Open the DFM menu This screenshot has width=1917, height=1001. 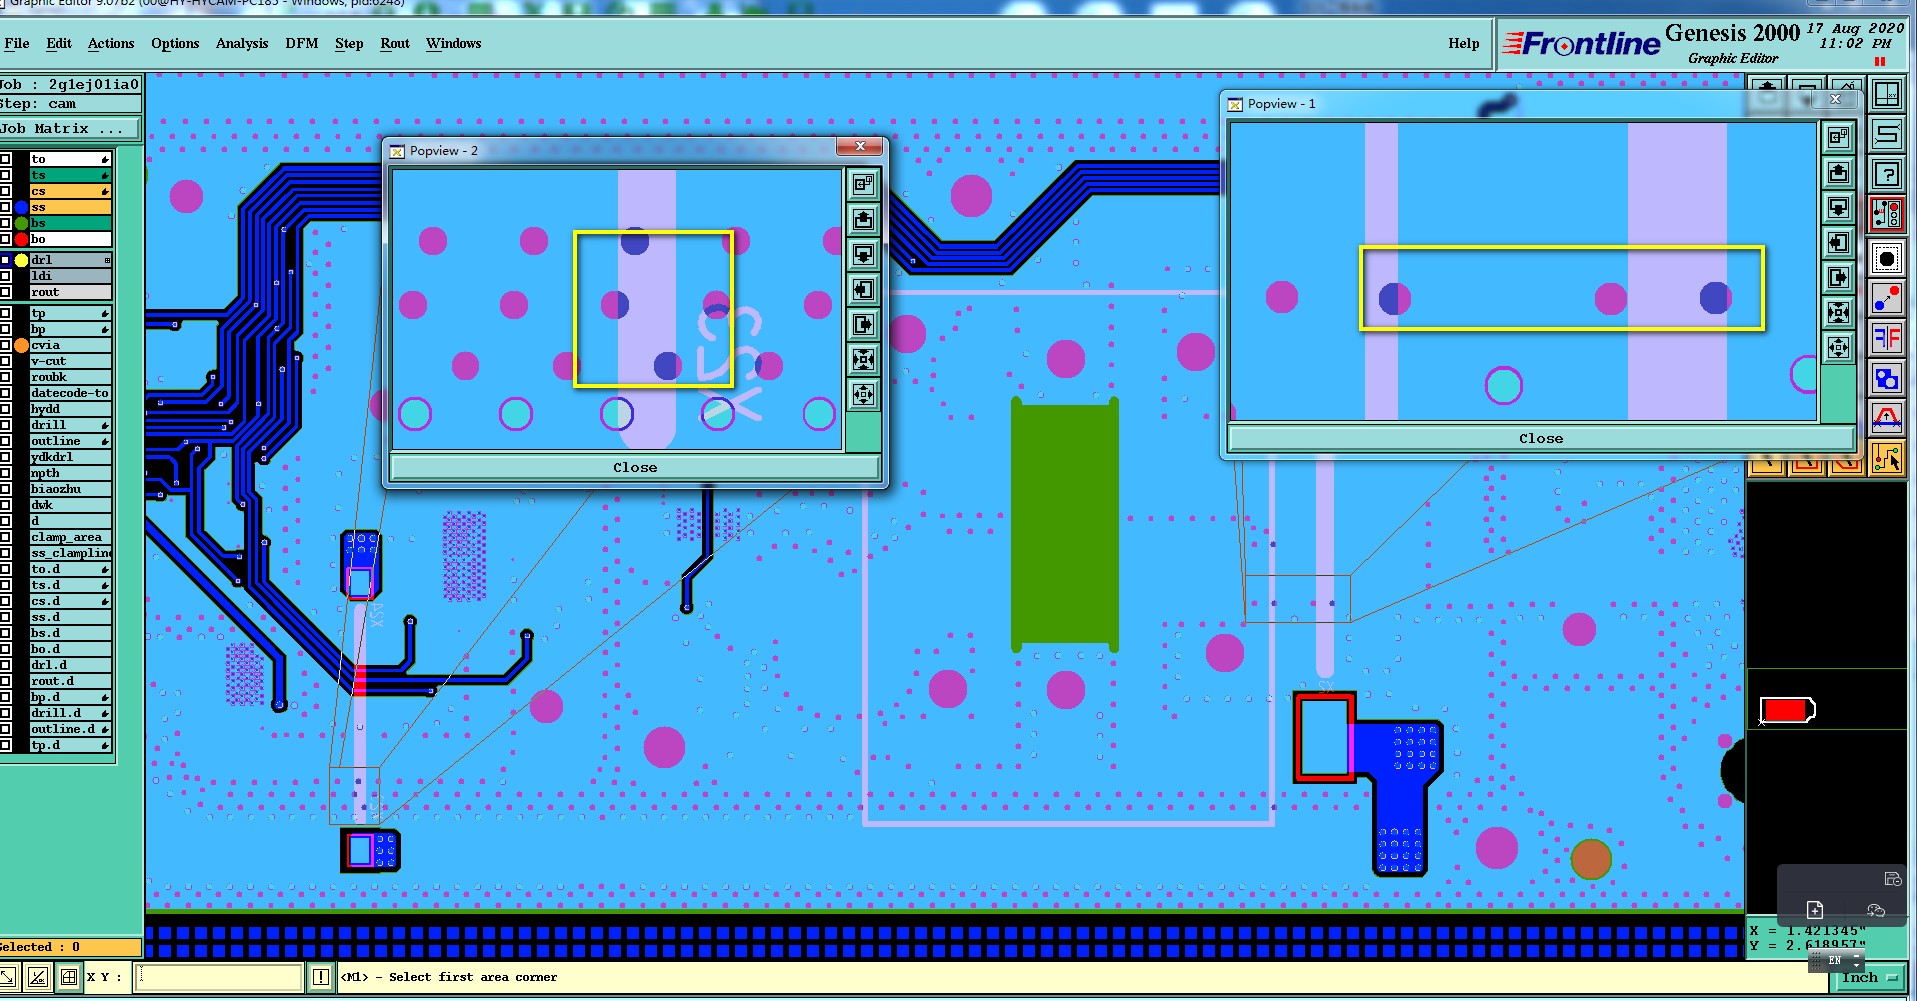[x=302, y=43]
